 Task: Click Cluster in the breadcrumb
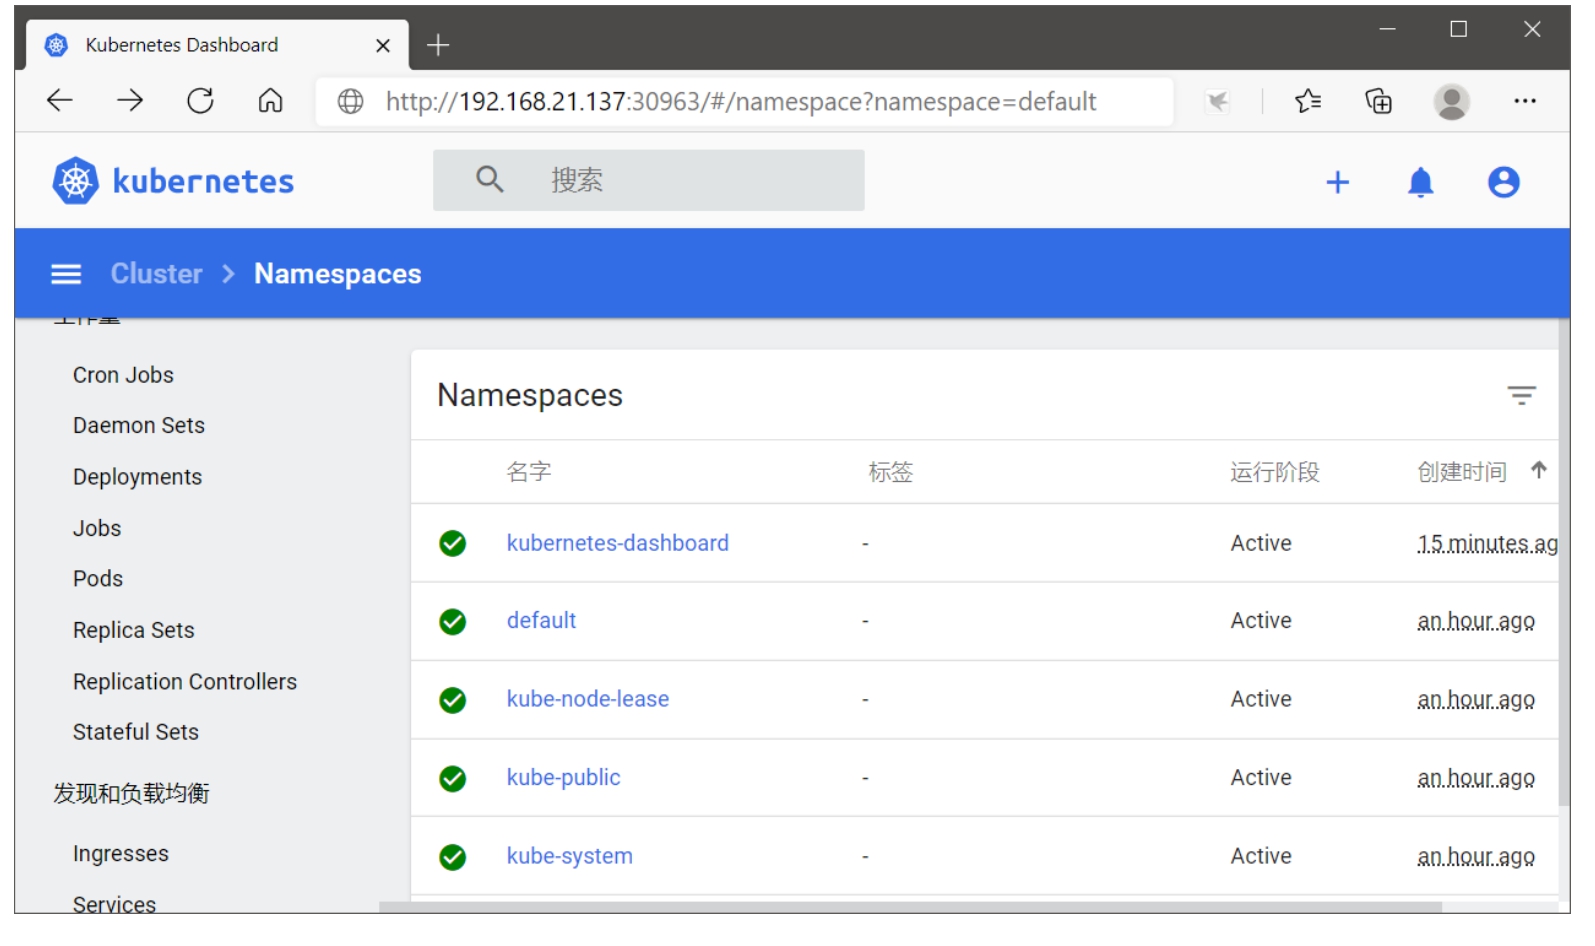156,274
